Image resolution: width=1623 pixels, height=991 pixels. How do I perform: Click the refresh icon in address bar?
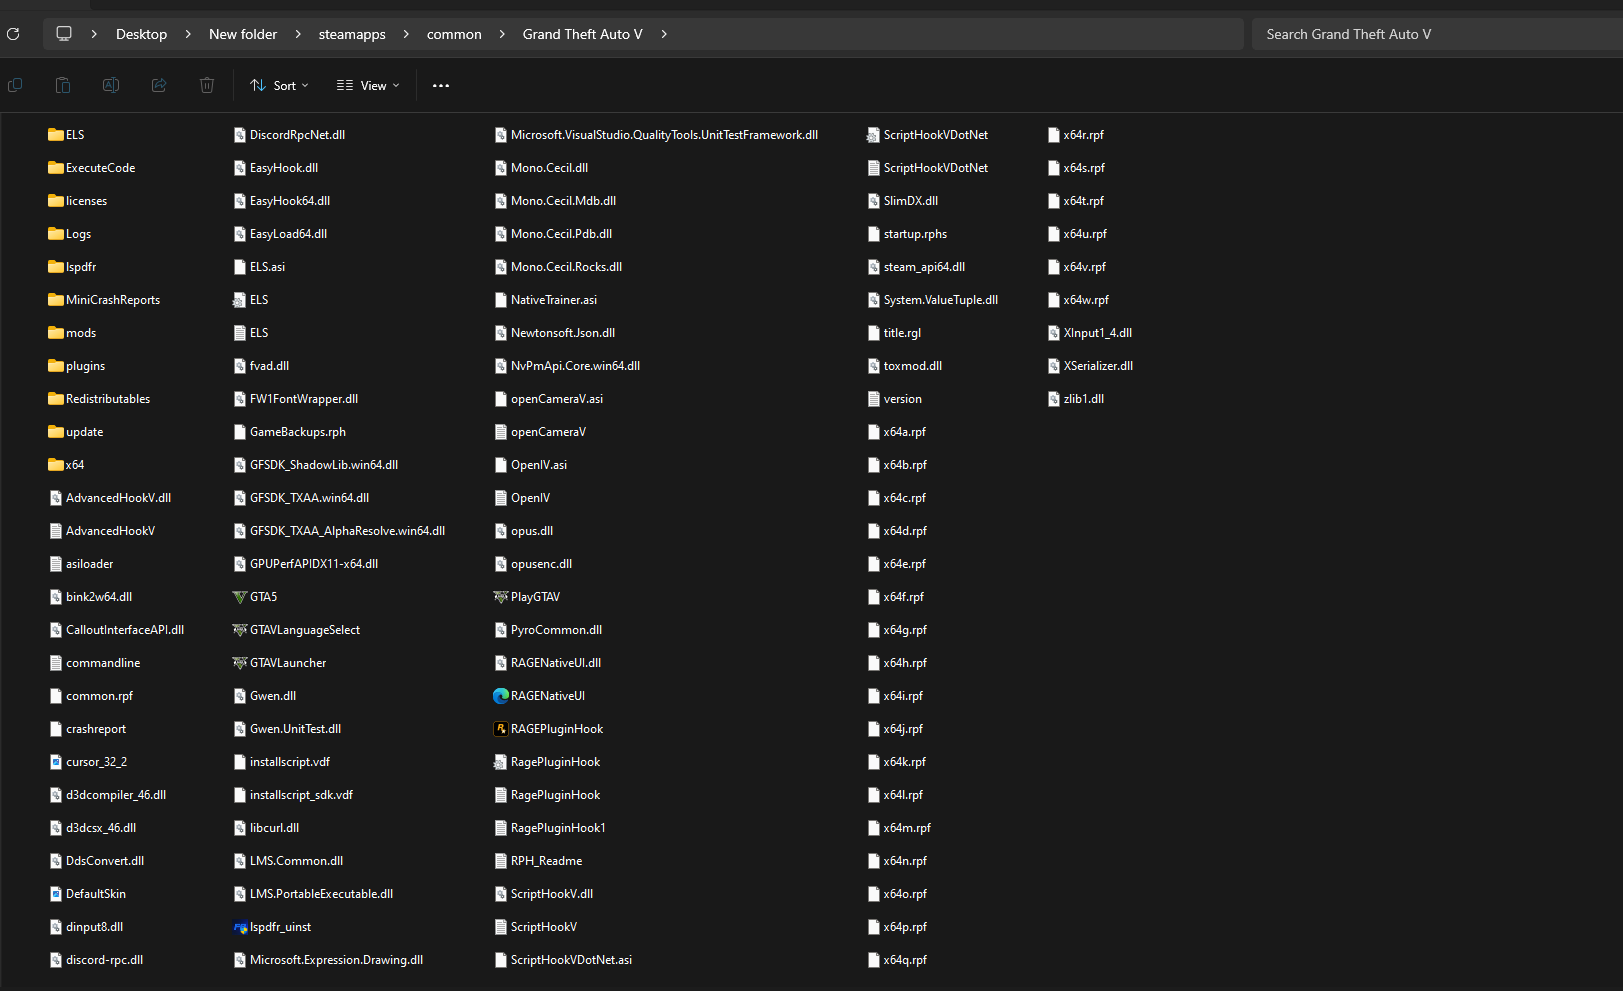click(13, 34)
